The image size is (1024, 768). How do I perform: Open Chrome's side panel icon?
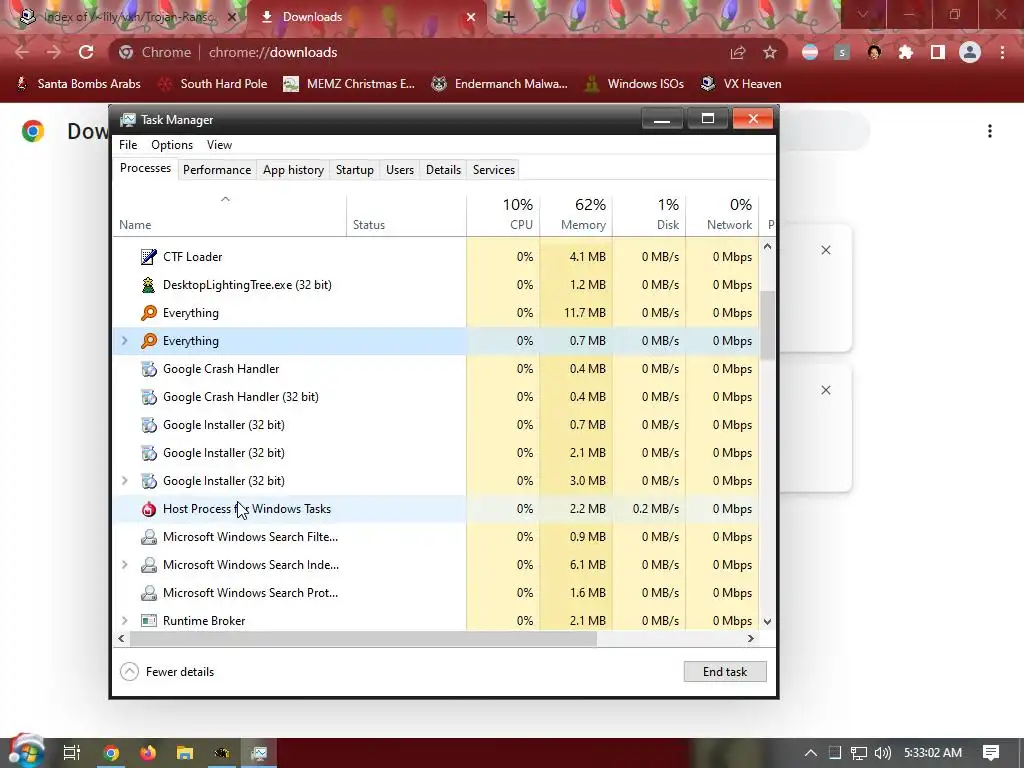(x=938, y=52)
